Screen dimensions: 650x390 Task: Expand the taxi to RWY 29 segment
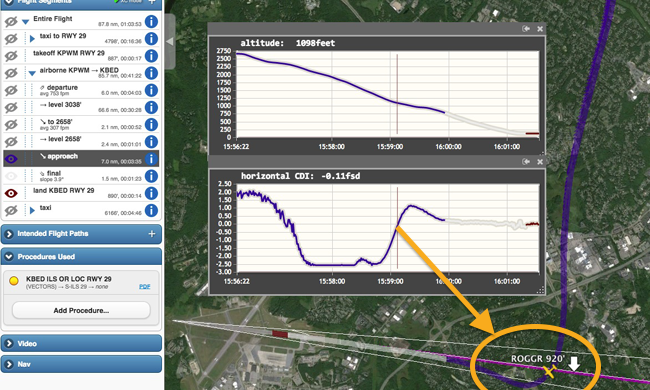pyautogui.click(x=32, y=39)
